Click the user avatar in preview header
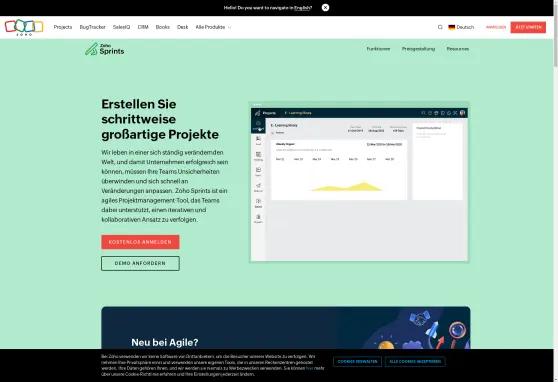 pos(462,113)
